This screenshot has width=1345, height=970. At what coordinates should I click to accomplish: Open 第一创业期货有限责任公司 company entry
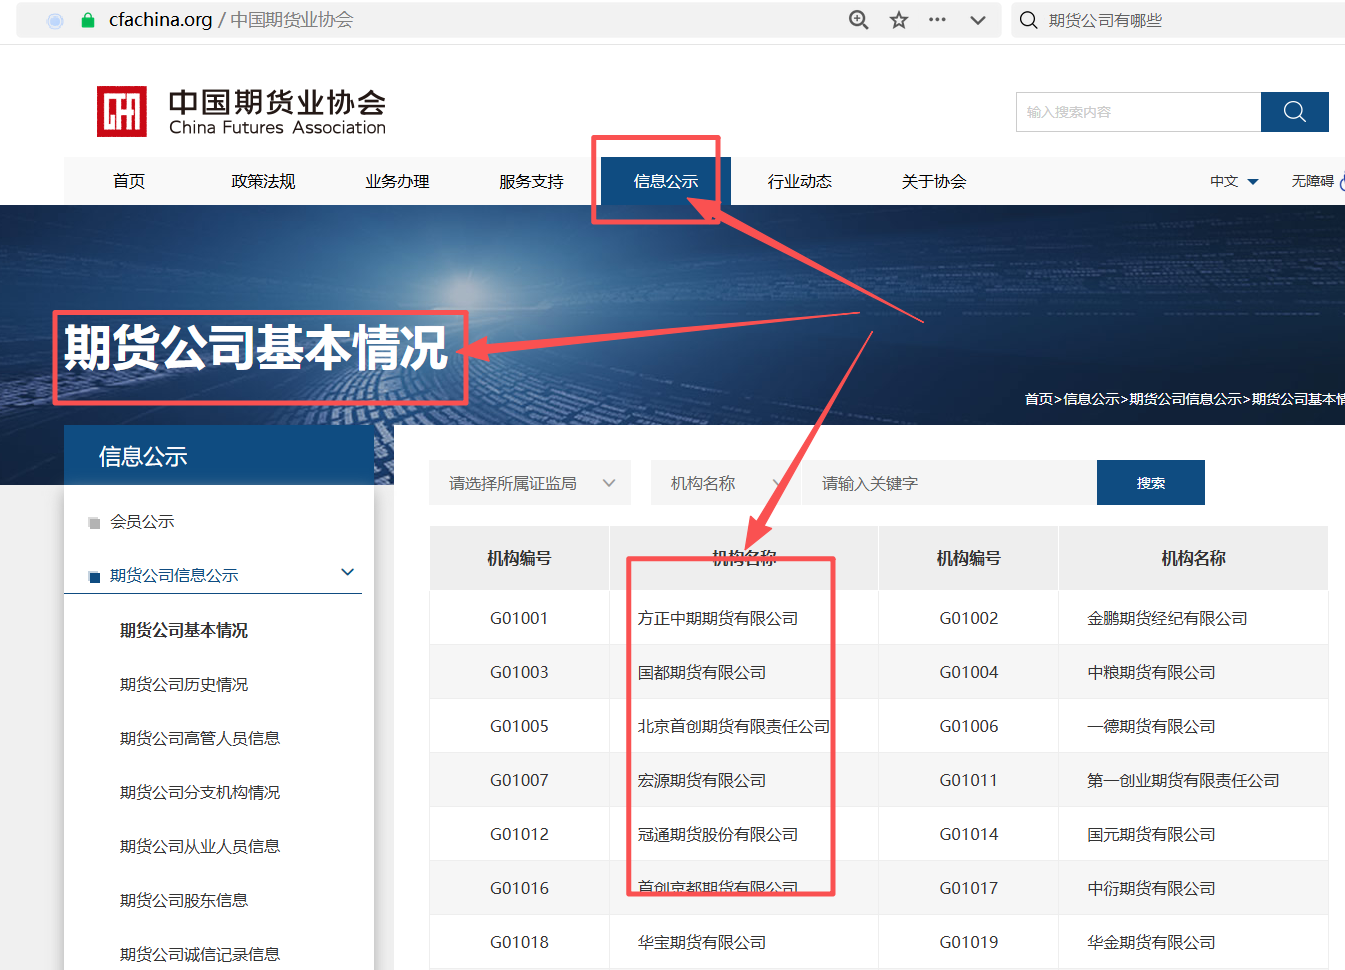click(1183, 780)
